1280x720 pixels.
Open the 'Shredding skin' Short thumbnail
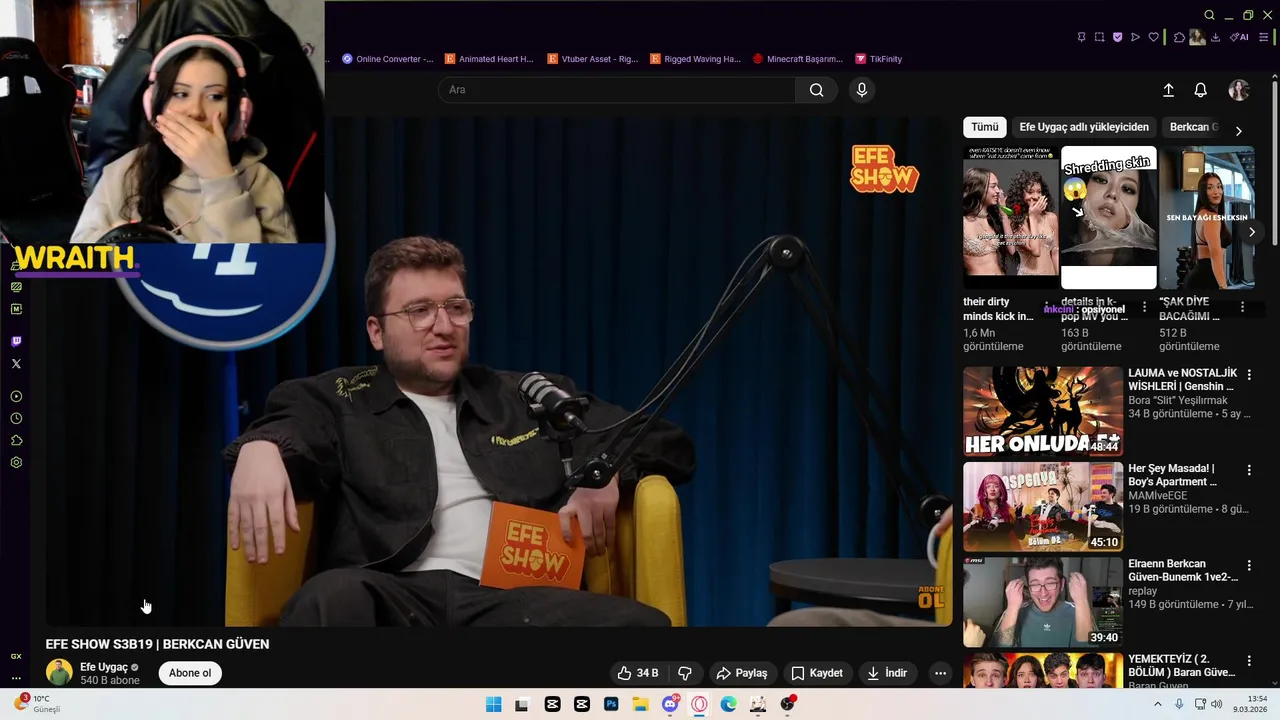[1108, 218]
